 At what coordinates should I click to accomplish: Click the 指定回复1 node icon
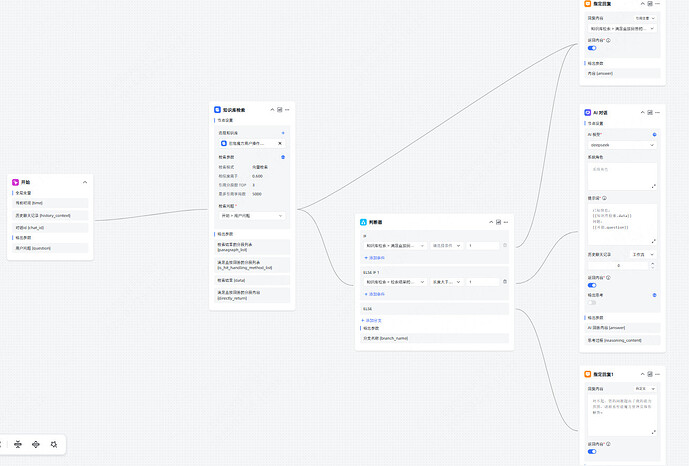coord(587,374)
